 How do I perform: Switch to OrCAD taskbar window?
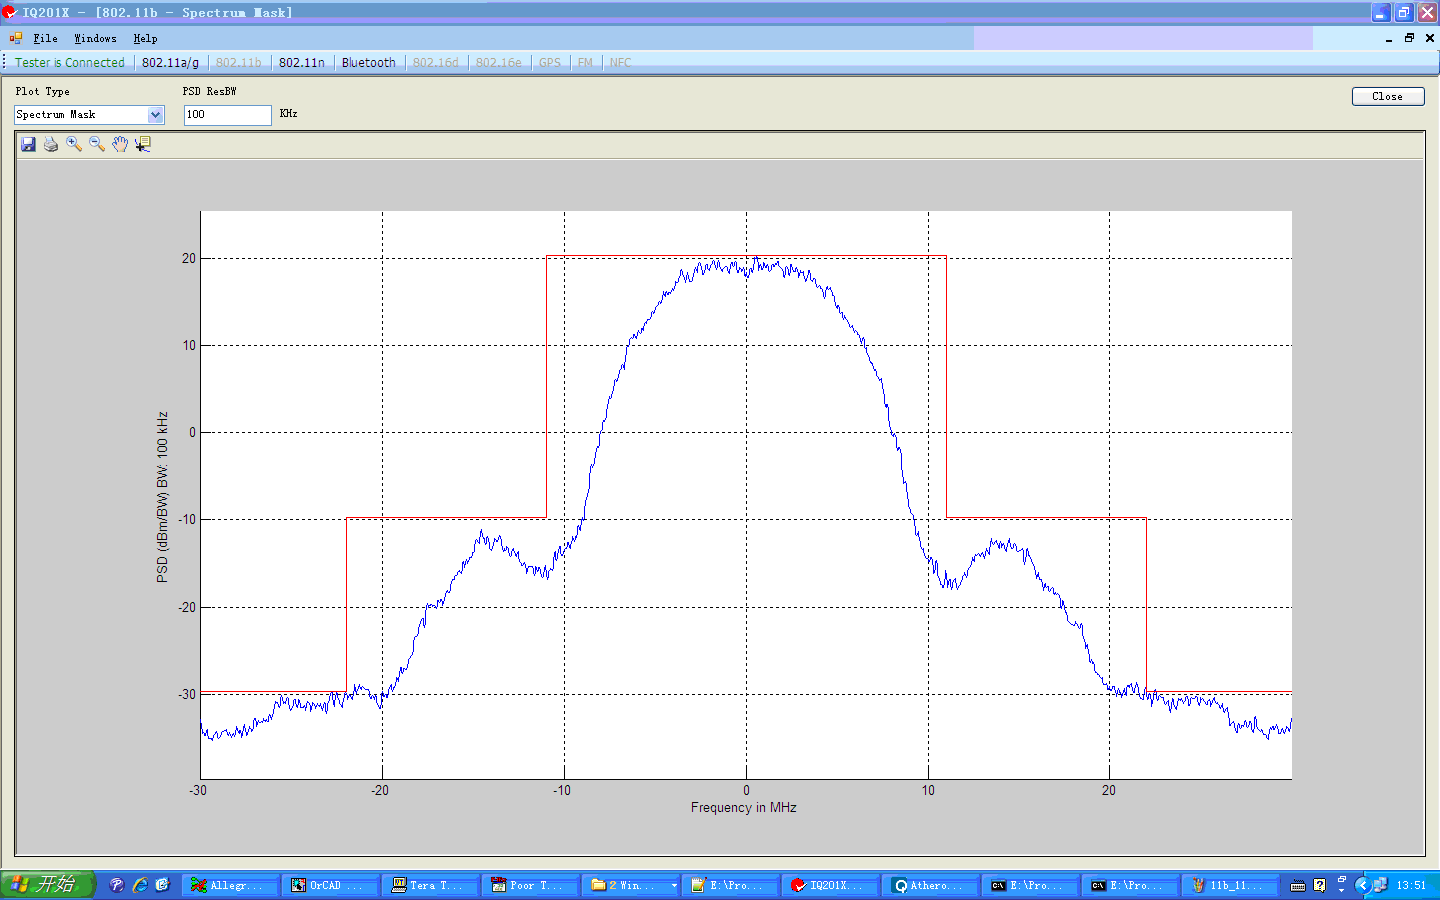(331, 885)
